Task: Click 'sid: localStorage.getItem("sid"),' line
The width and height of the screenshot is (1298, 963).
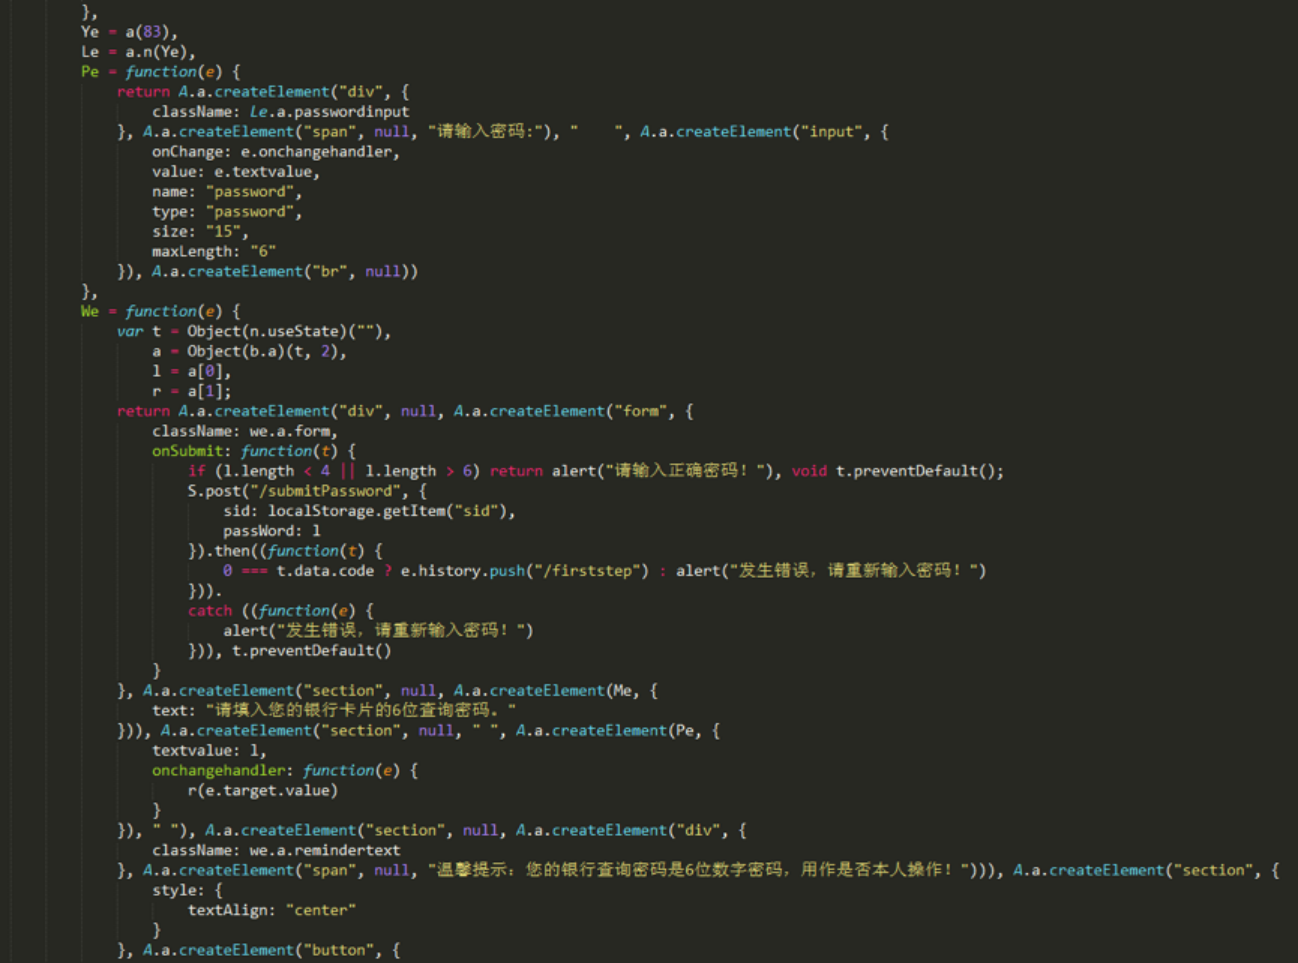Action: point(369,512)
